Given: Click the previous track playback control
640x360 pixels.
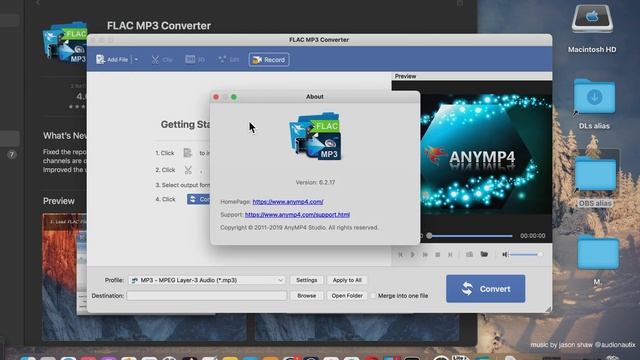Looking at the screenshot, I should pos(400,254).
